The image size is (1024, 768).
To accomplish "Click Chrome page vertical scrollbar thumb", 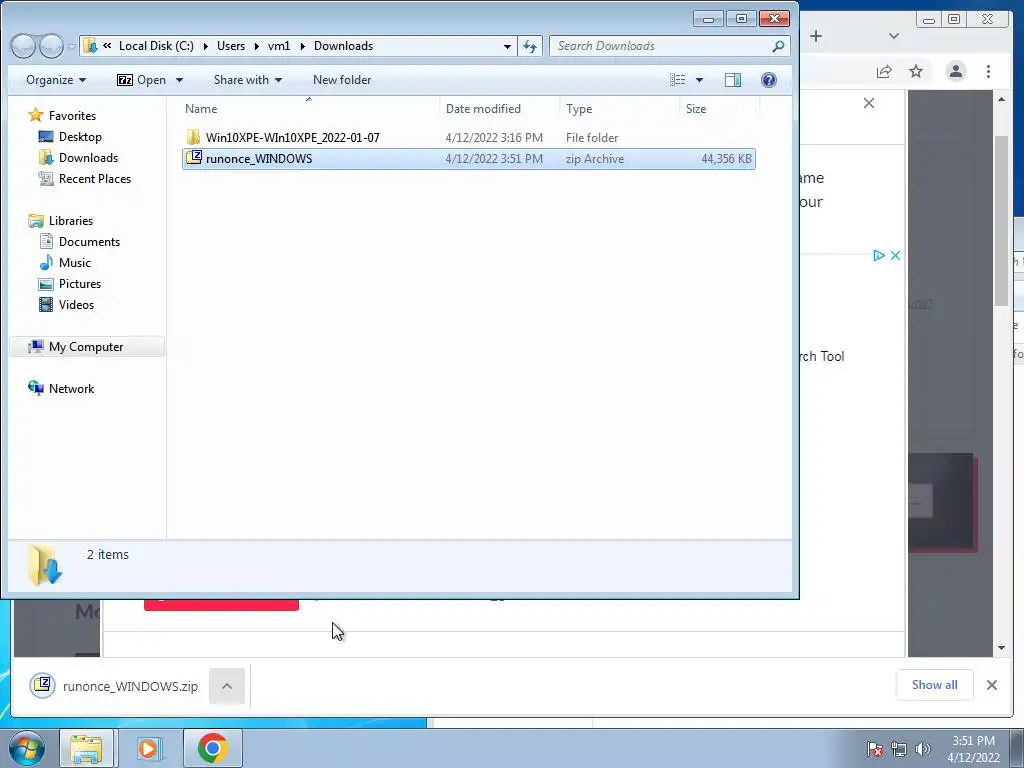I will 1001,220.
